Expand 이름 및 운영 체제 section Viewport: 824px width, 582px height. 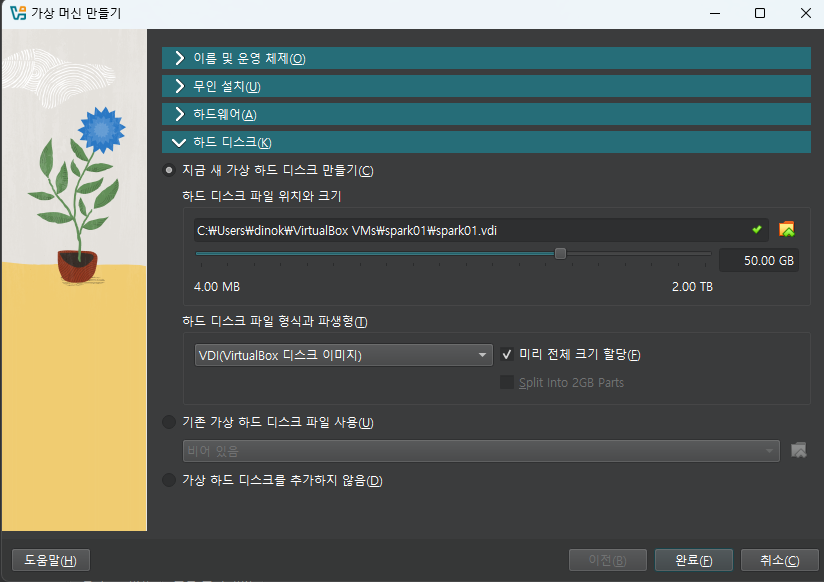tap(486, 58)
